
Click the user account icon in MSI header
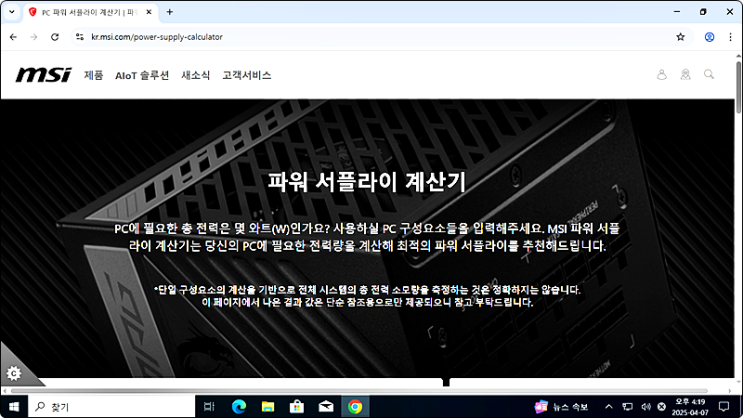point(661,74)
